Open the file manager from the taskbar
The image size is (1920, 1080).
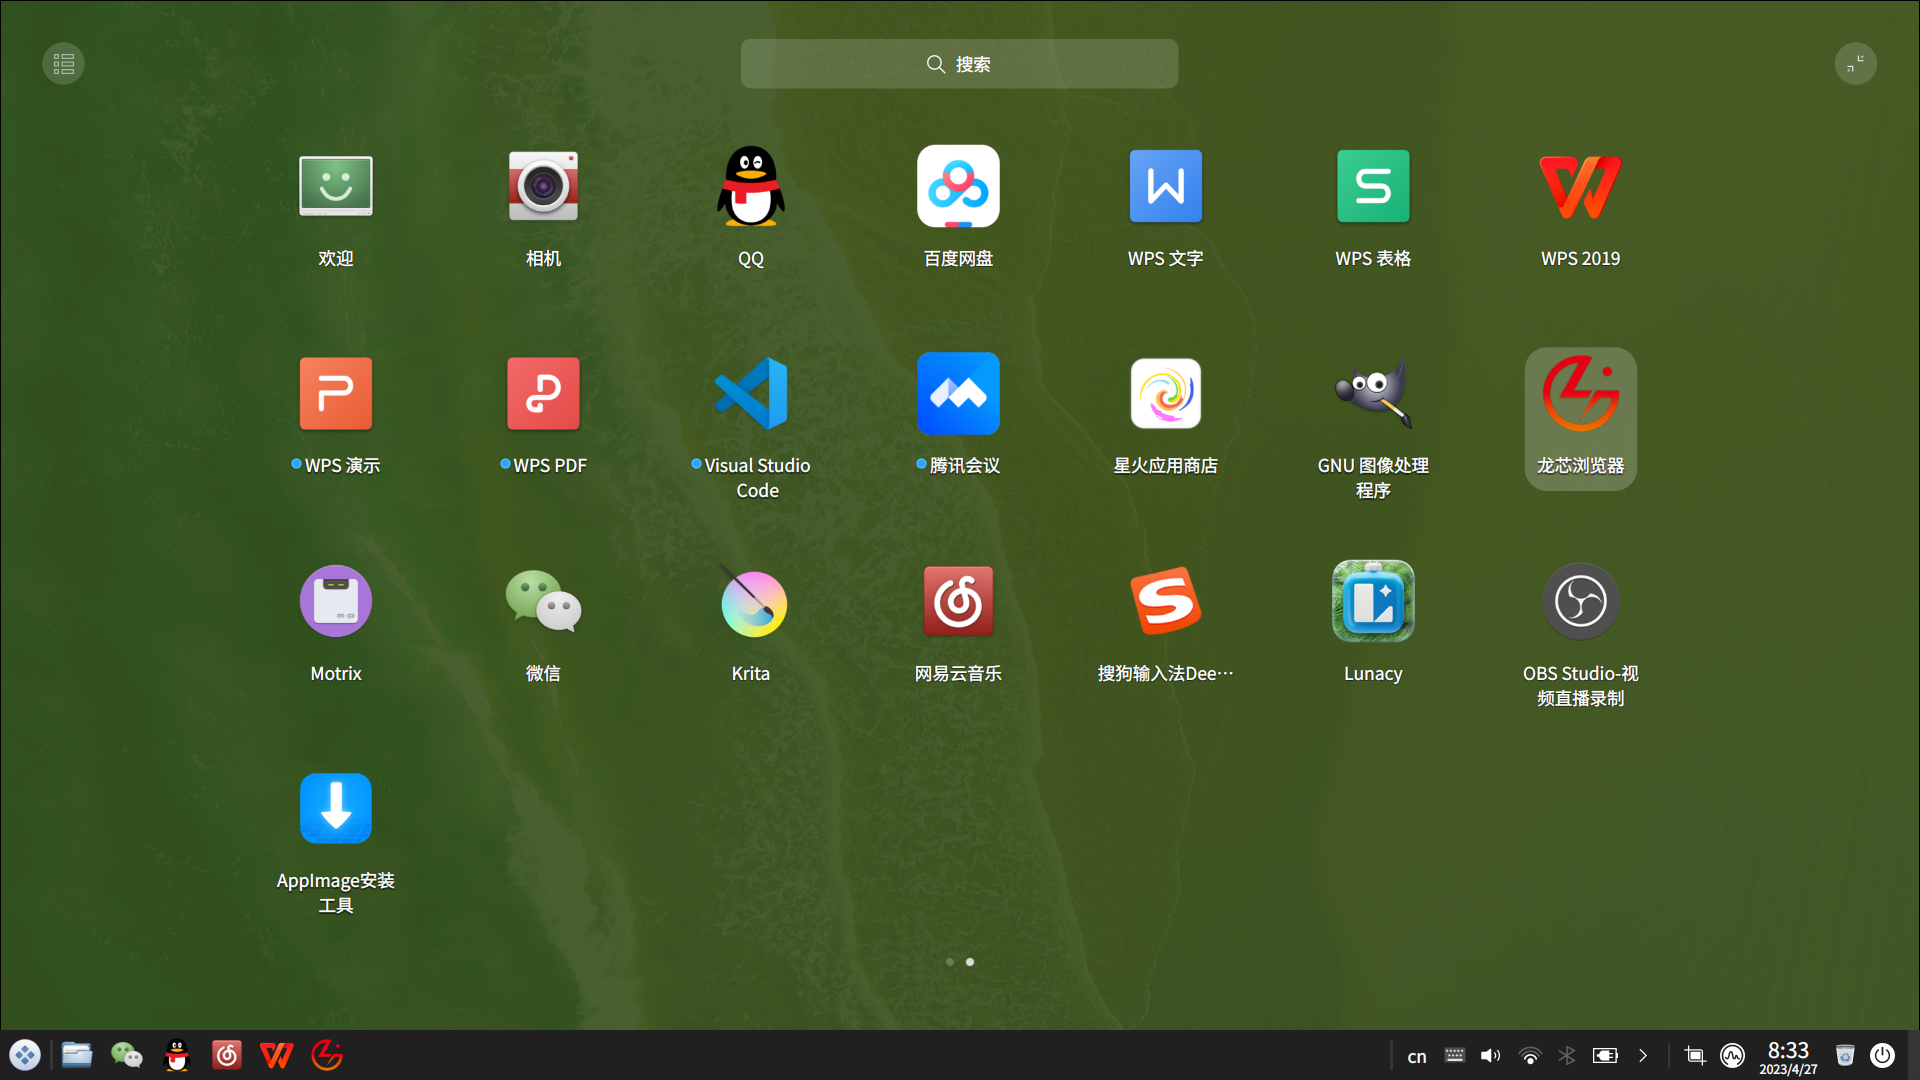point(76,1055)
